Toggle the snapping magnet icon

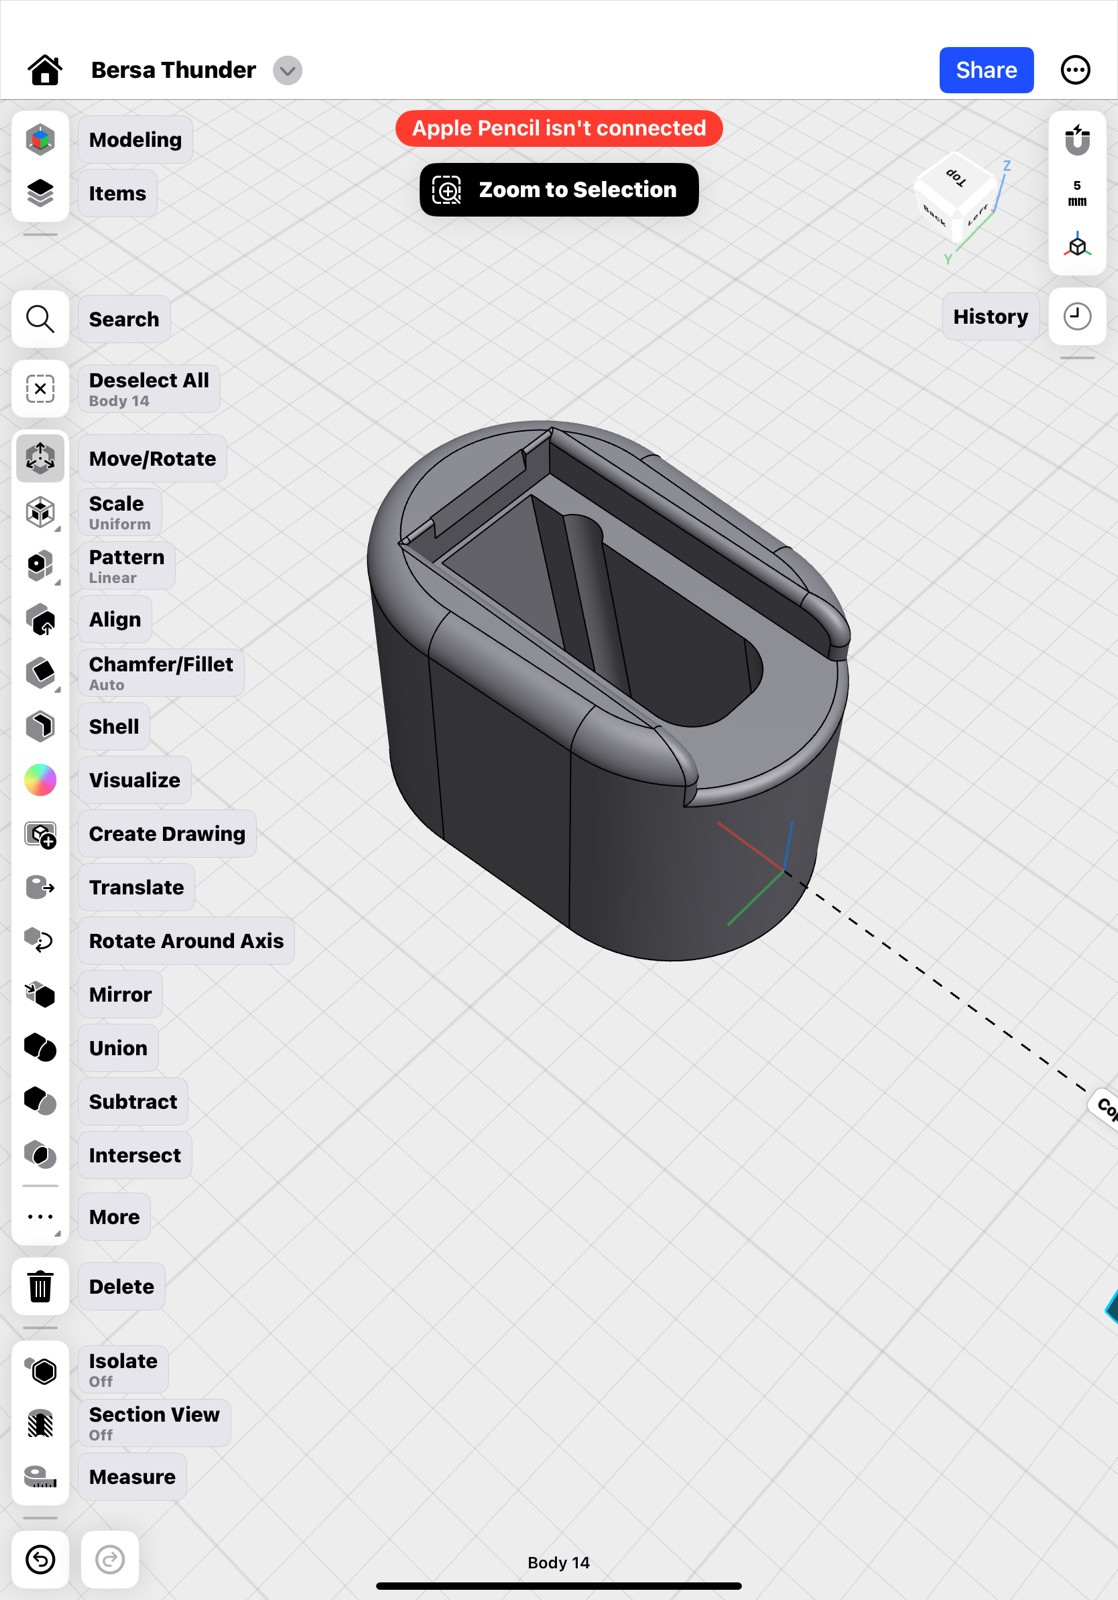[x=1077, y=140]
